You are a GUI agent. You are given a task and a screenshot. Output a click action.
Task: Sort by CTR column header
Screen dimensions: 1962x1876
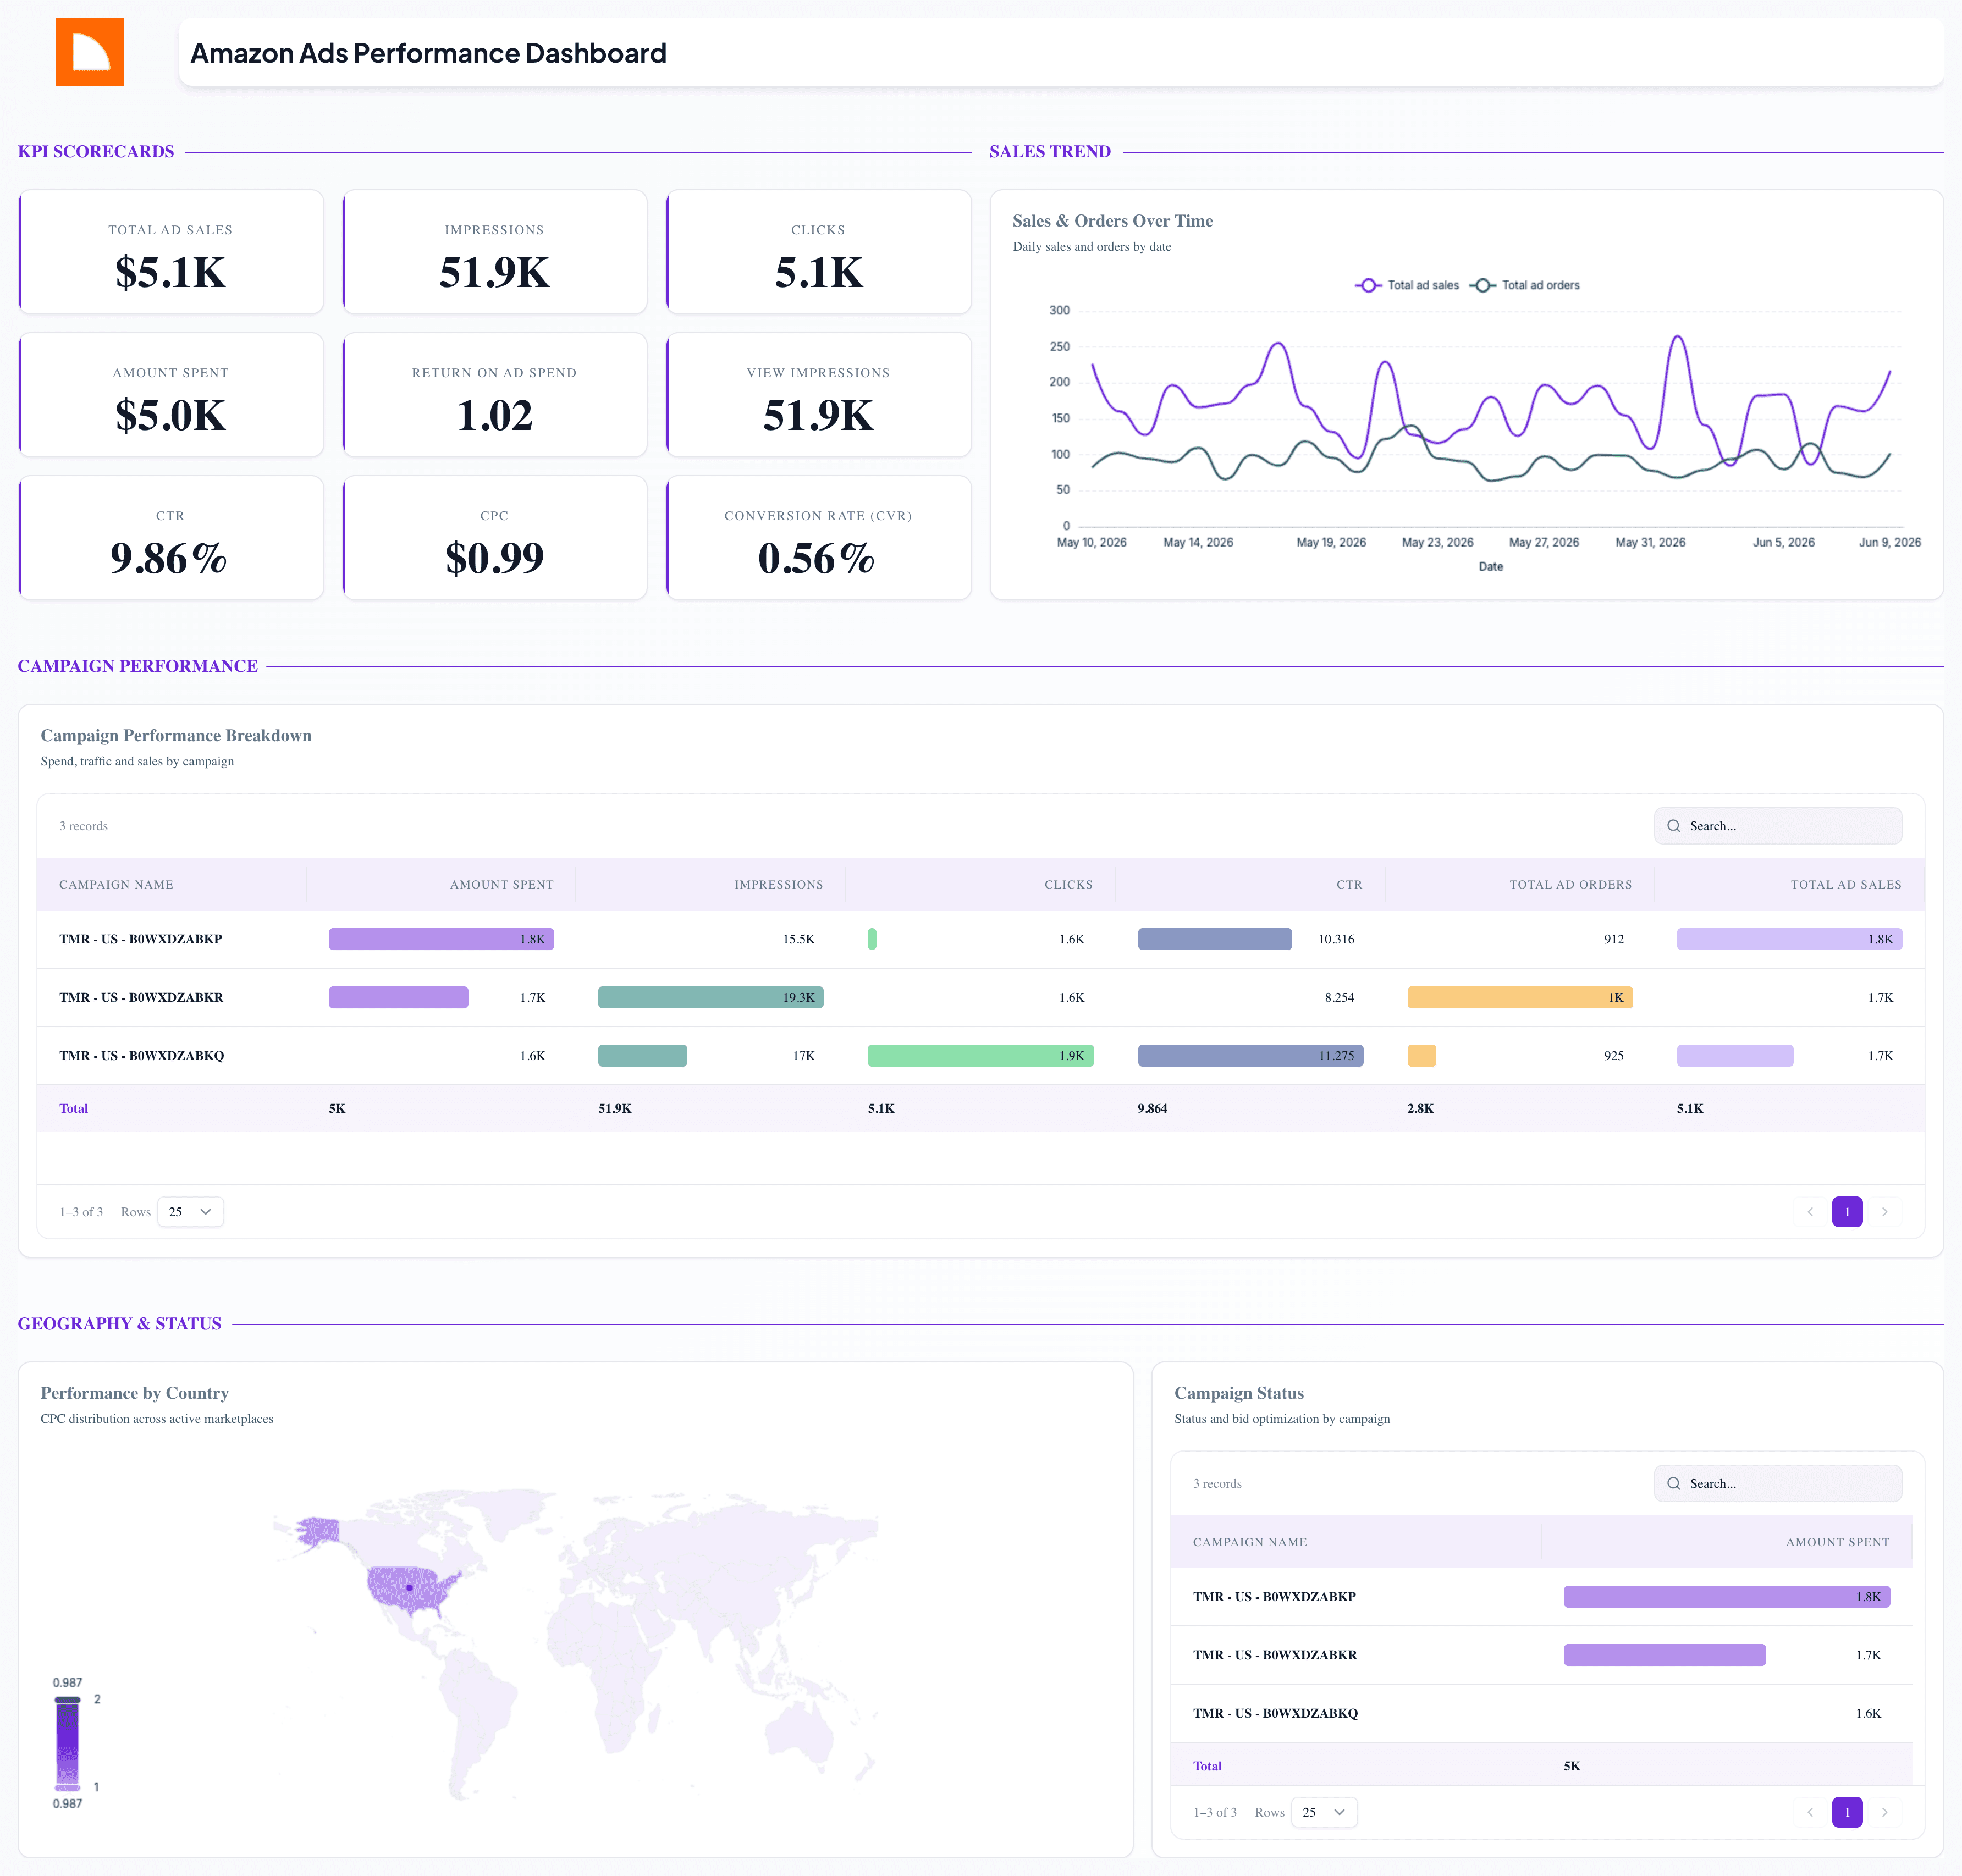1349,884
